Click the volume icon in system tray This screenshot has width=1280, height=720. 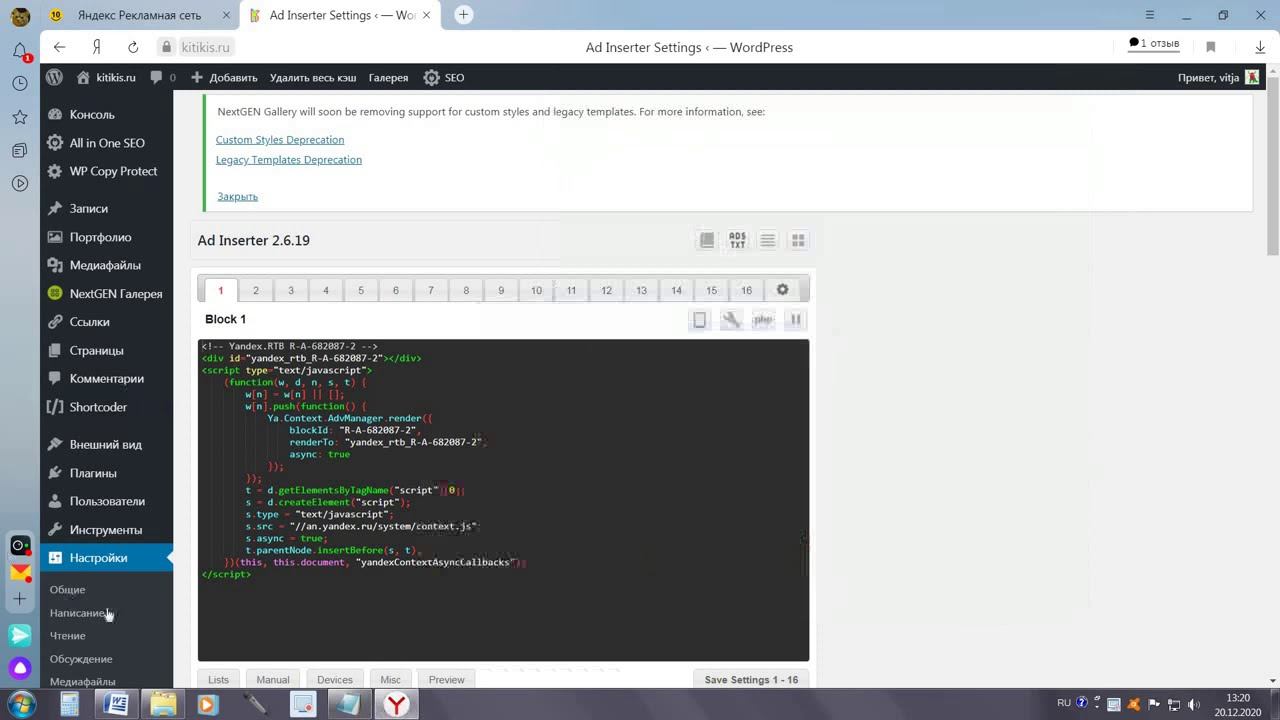pos(1193,704)
